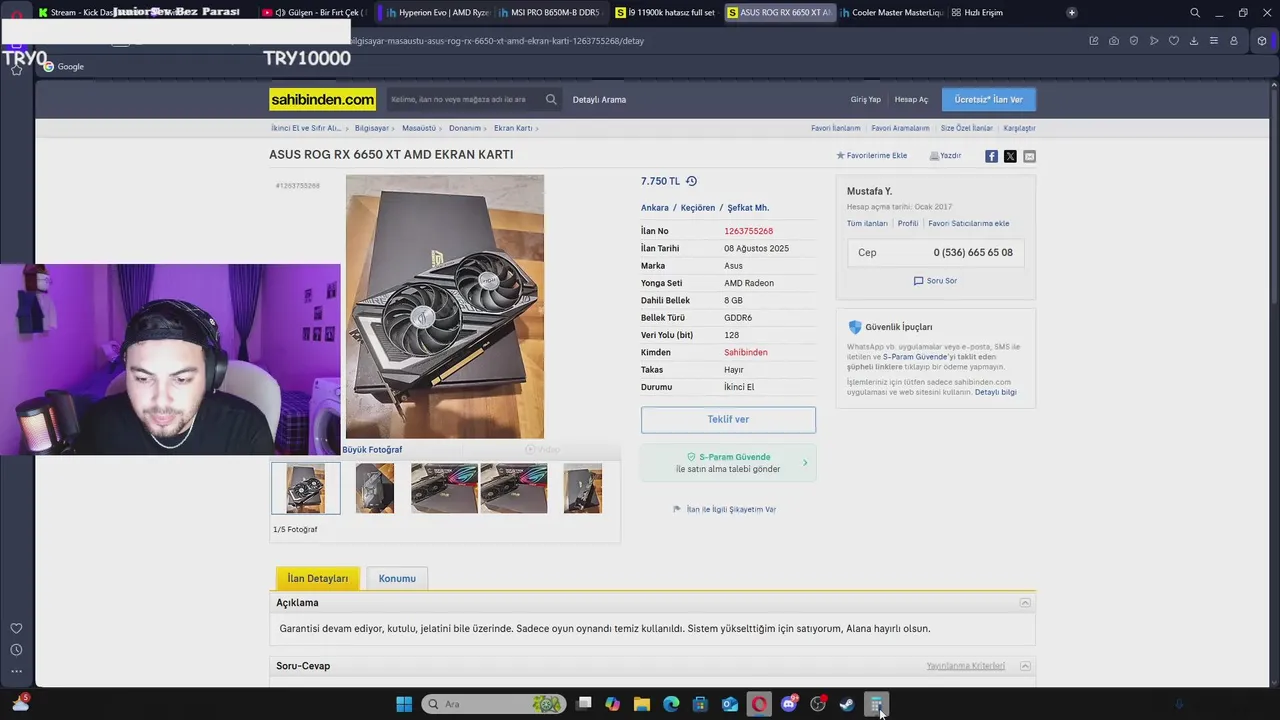Open Opera snapshot camera icon
Image resolution: width=1280 pixels, height=720 pixels.
click(x=1114, y=41)
